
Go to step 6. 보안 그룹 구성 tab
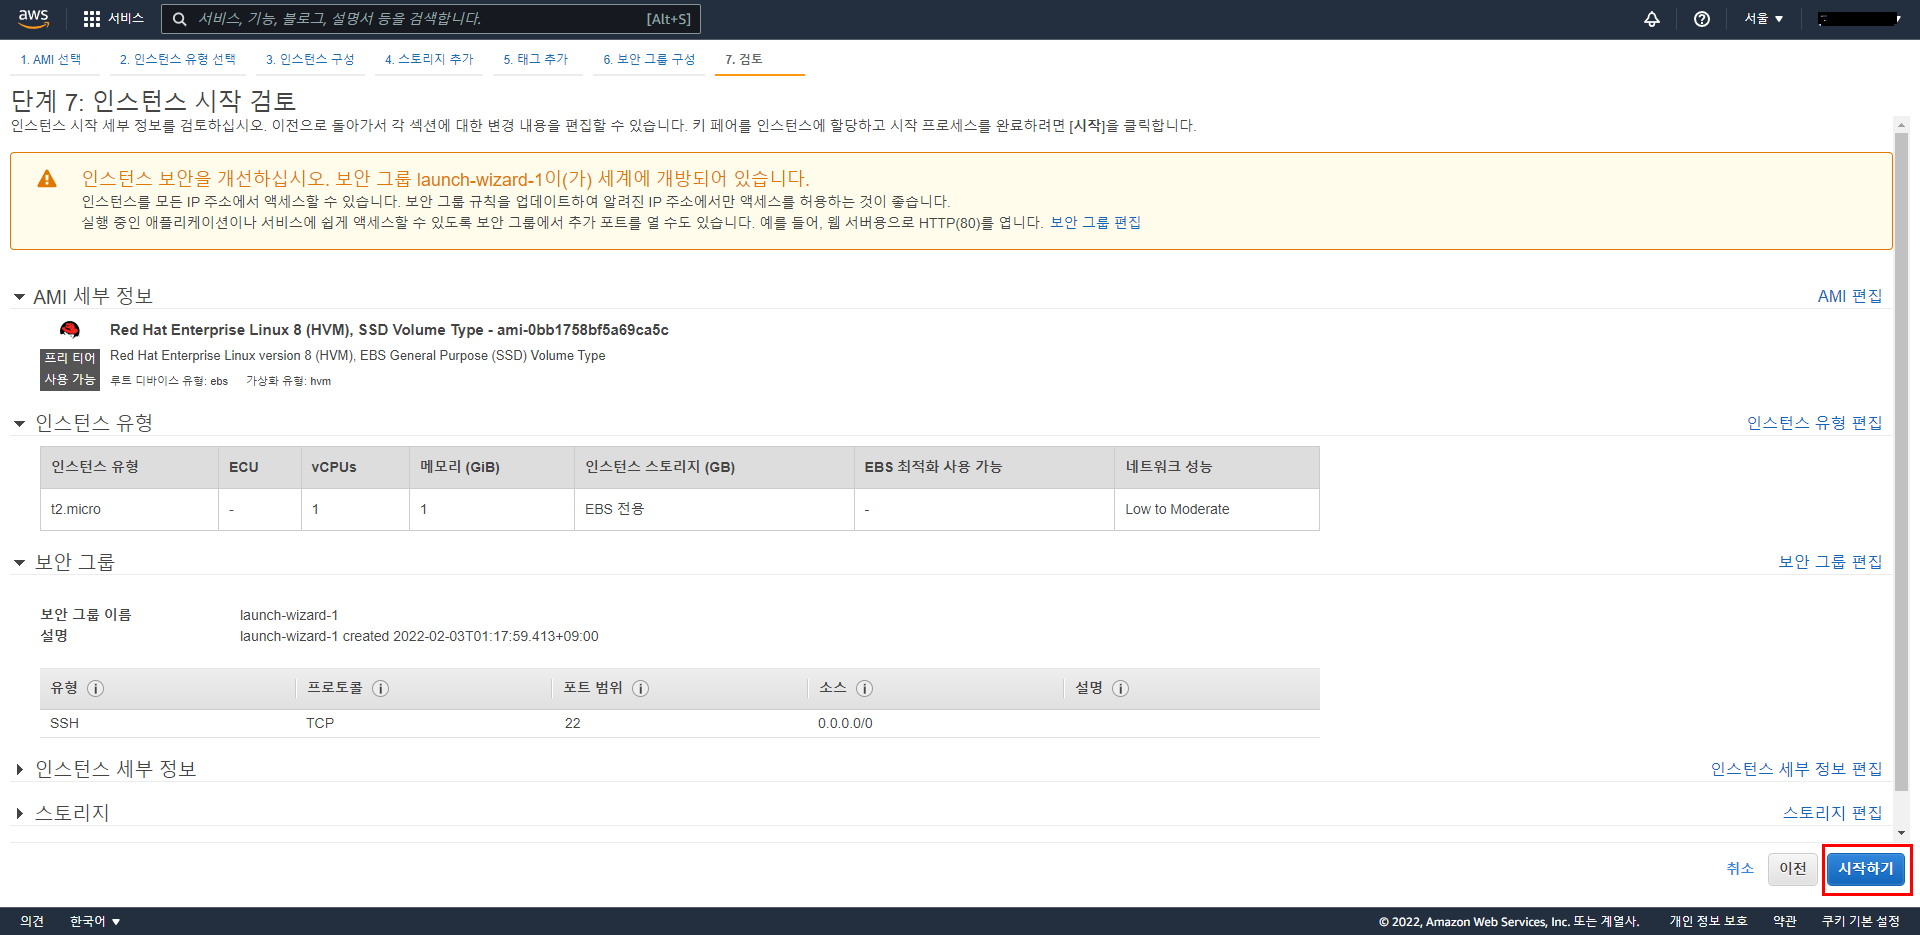click(x=649, y=59)
